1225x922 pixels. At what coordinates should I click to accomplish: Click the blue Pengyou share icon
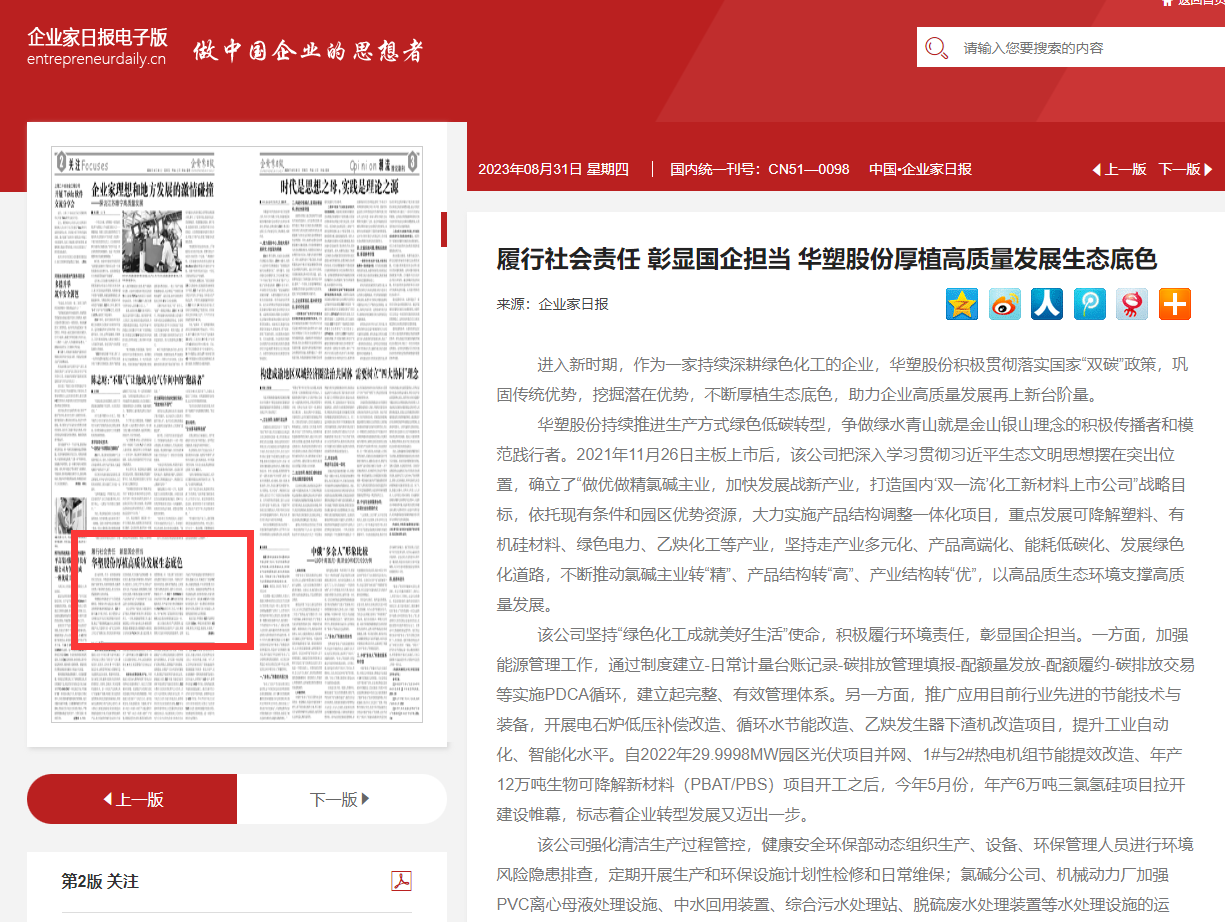(1089, 304)
